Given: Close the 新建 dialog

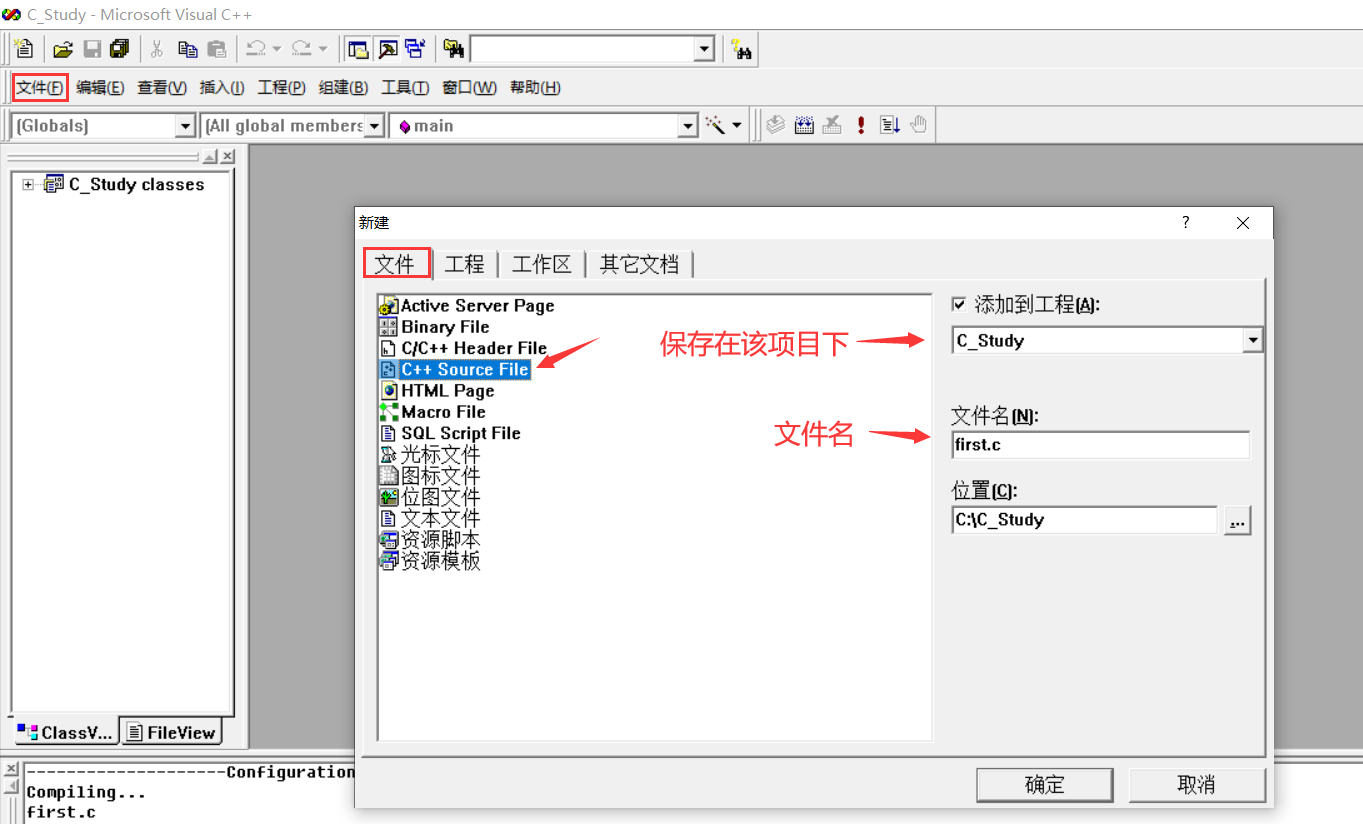Looking at the screenshot, I should point(1243,223).
